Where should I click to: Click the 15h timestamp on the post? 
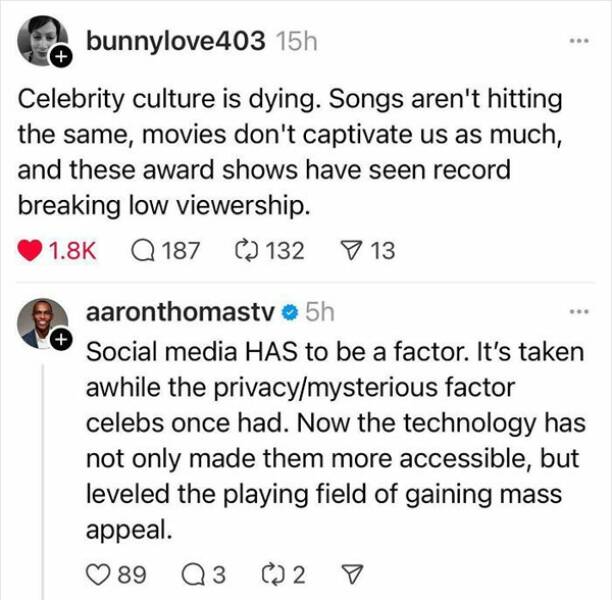click(x=295, y=42)
